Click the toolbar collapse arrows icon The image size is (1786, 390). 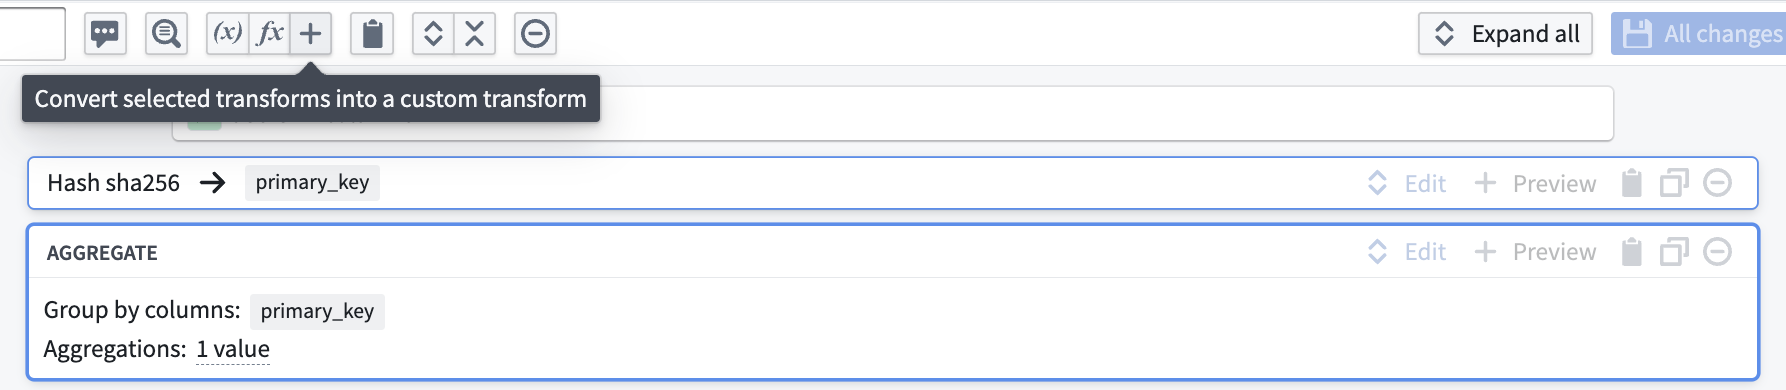click(475, 34)
